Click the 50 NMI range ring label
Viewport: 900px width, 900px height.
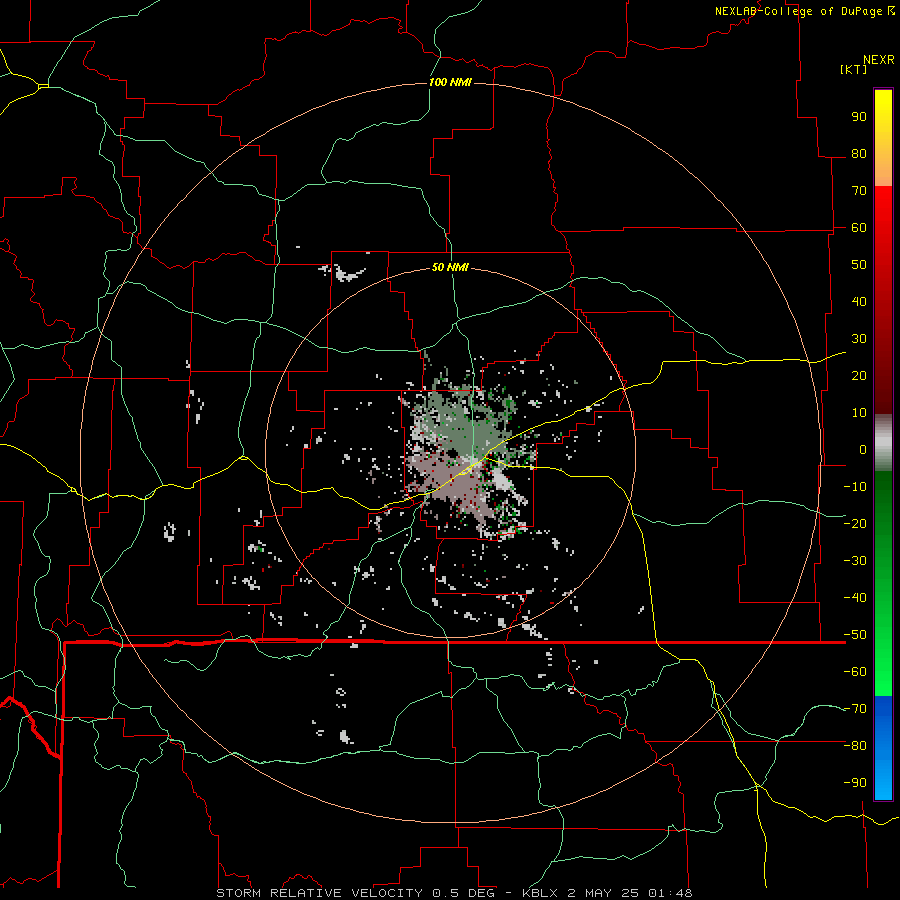450,267
